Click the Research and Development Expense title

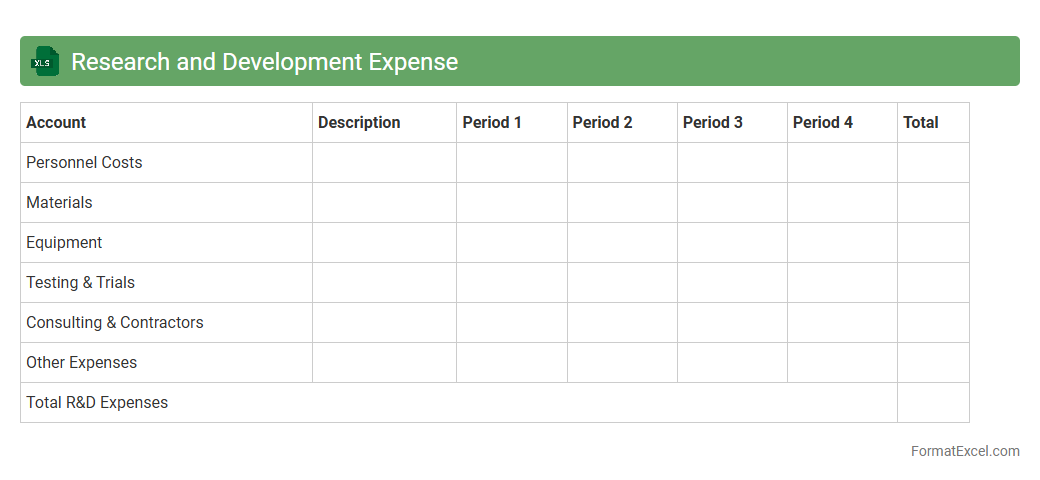click(264, 62)
